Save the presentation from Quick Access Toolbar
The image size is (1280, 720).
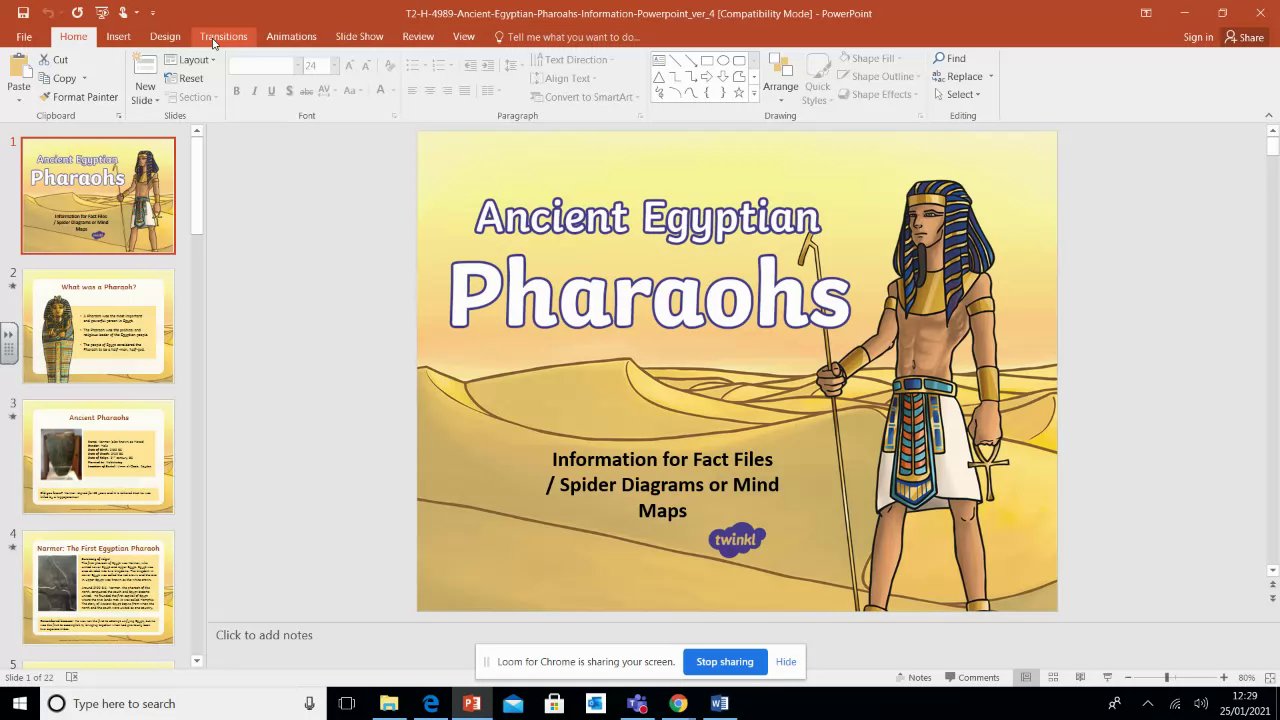(23, 13)
